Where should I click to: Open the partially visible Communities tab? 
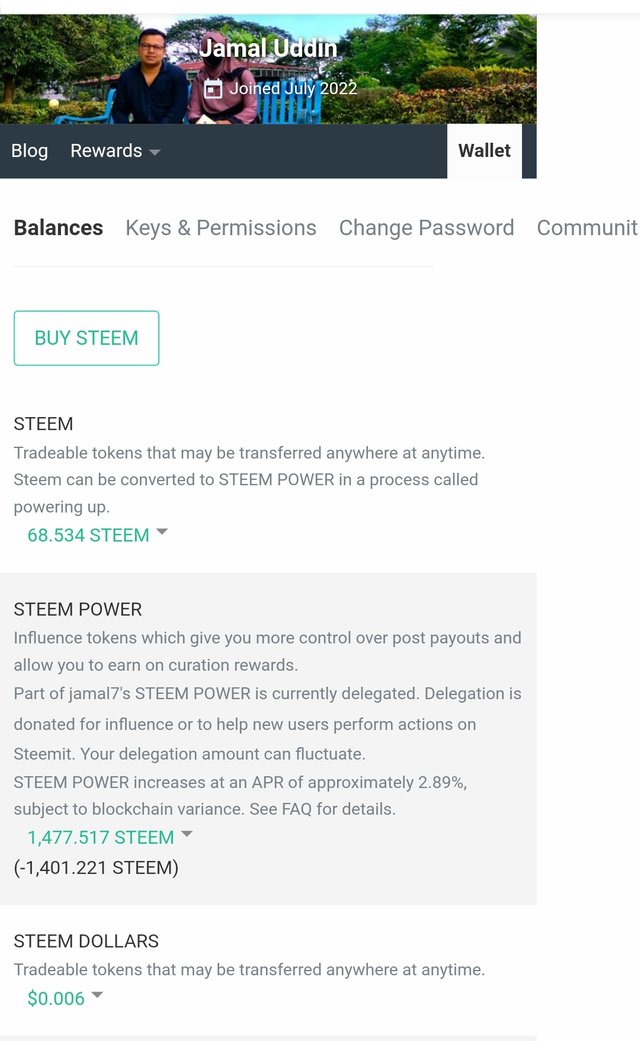click(587, 228)
